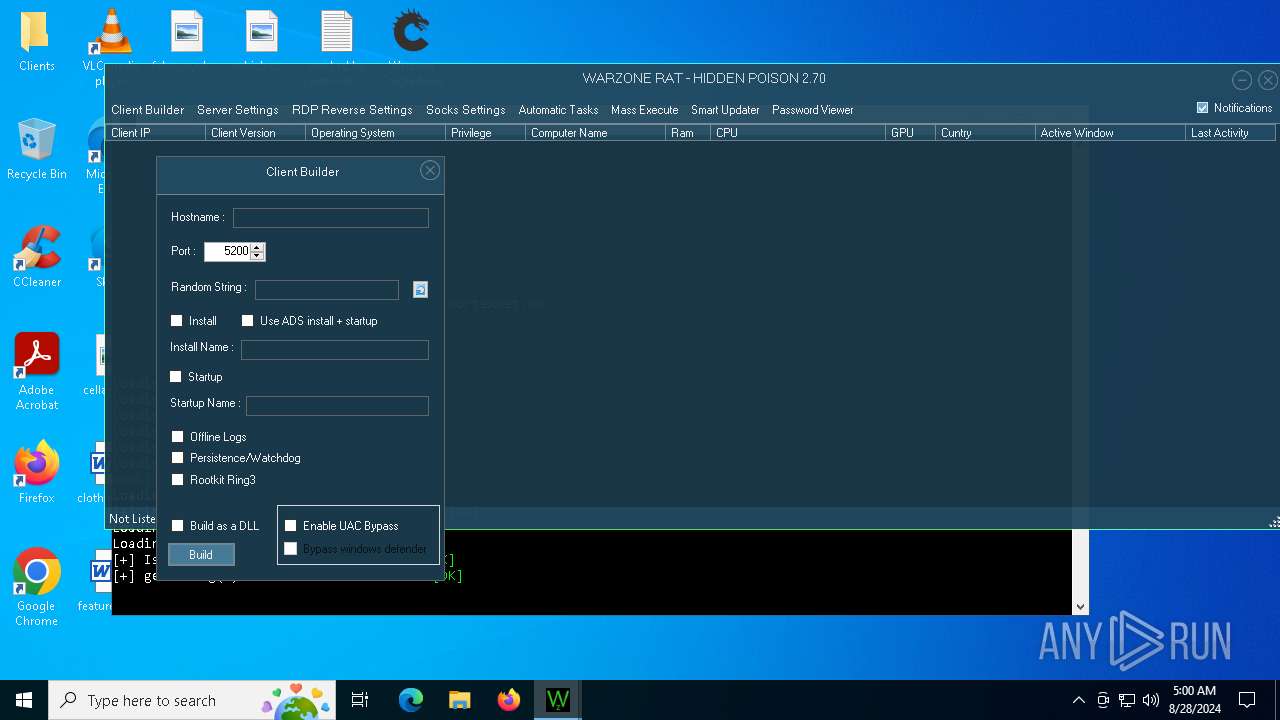Image resolution: width=1280 pixels, height=720 pixels.
Task: Focus the Port number field
Action: tap(227, 252)
